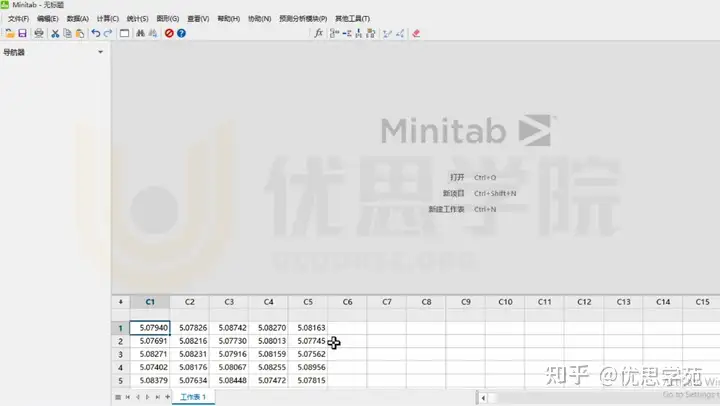720x406 pixels.
Task: Click the empty C6 cell in row 1
Action: tap(348, 328)
